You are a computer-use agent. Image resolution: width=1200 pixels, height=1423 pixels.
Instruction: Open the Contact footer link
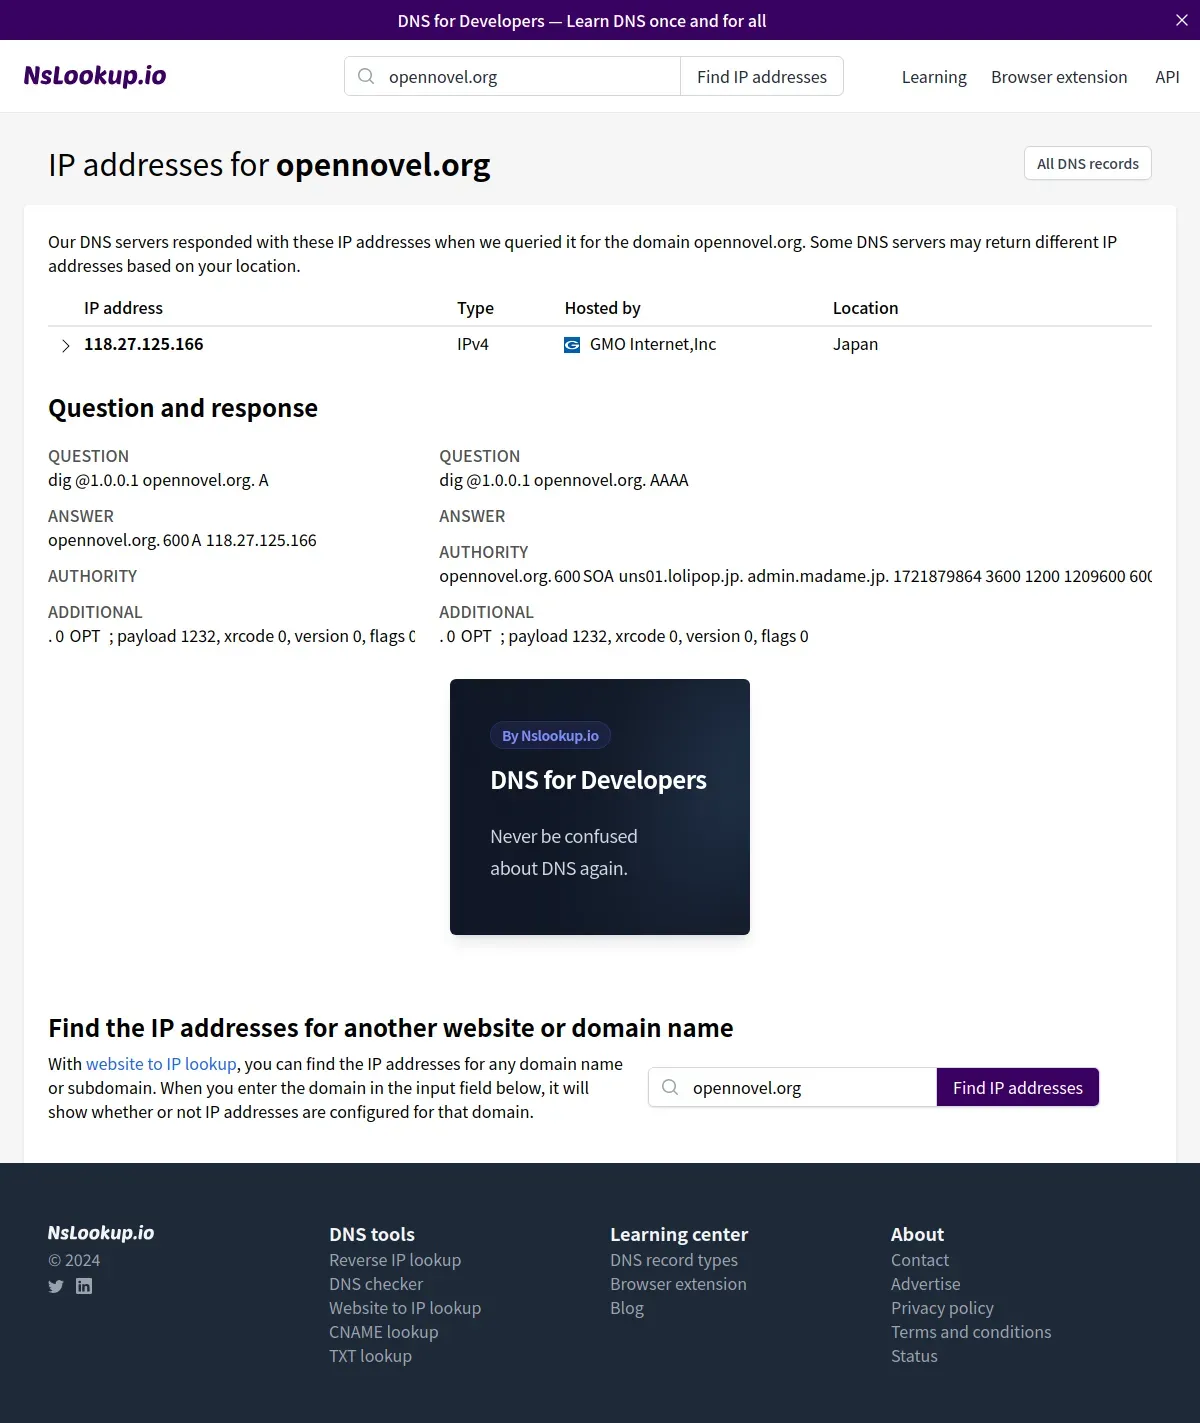(920, 1260)
